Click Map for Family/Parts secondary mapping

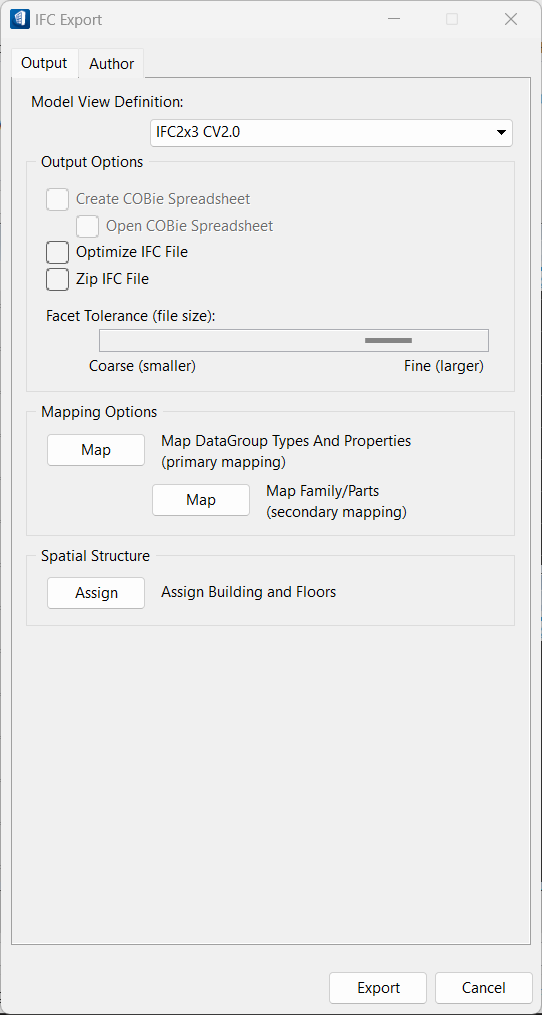[x=201, y=500]
